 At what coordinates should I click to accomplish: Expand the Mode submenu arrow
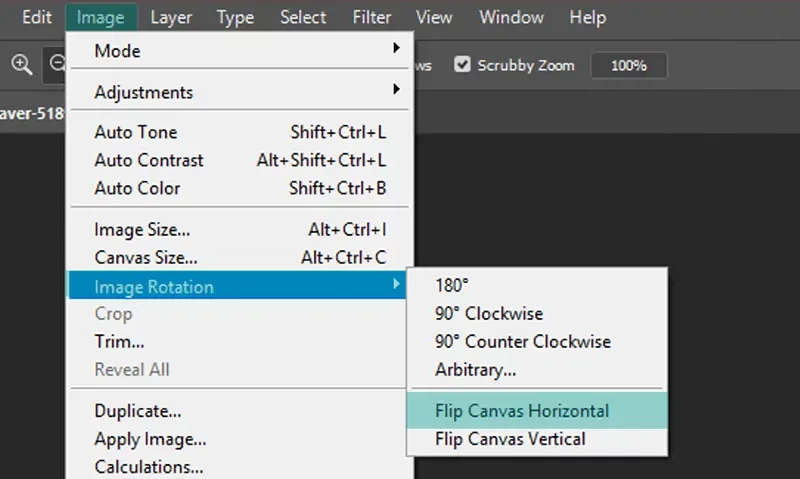tap(396, 48)
